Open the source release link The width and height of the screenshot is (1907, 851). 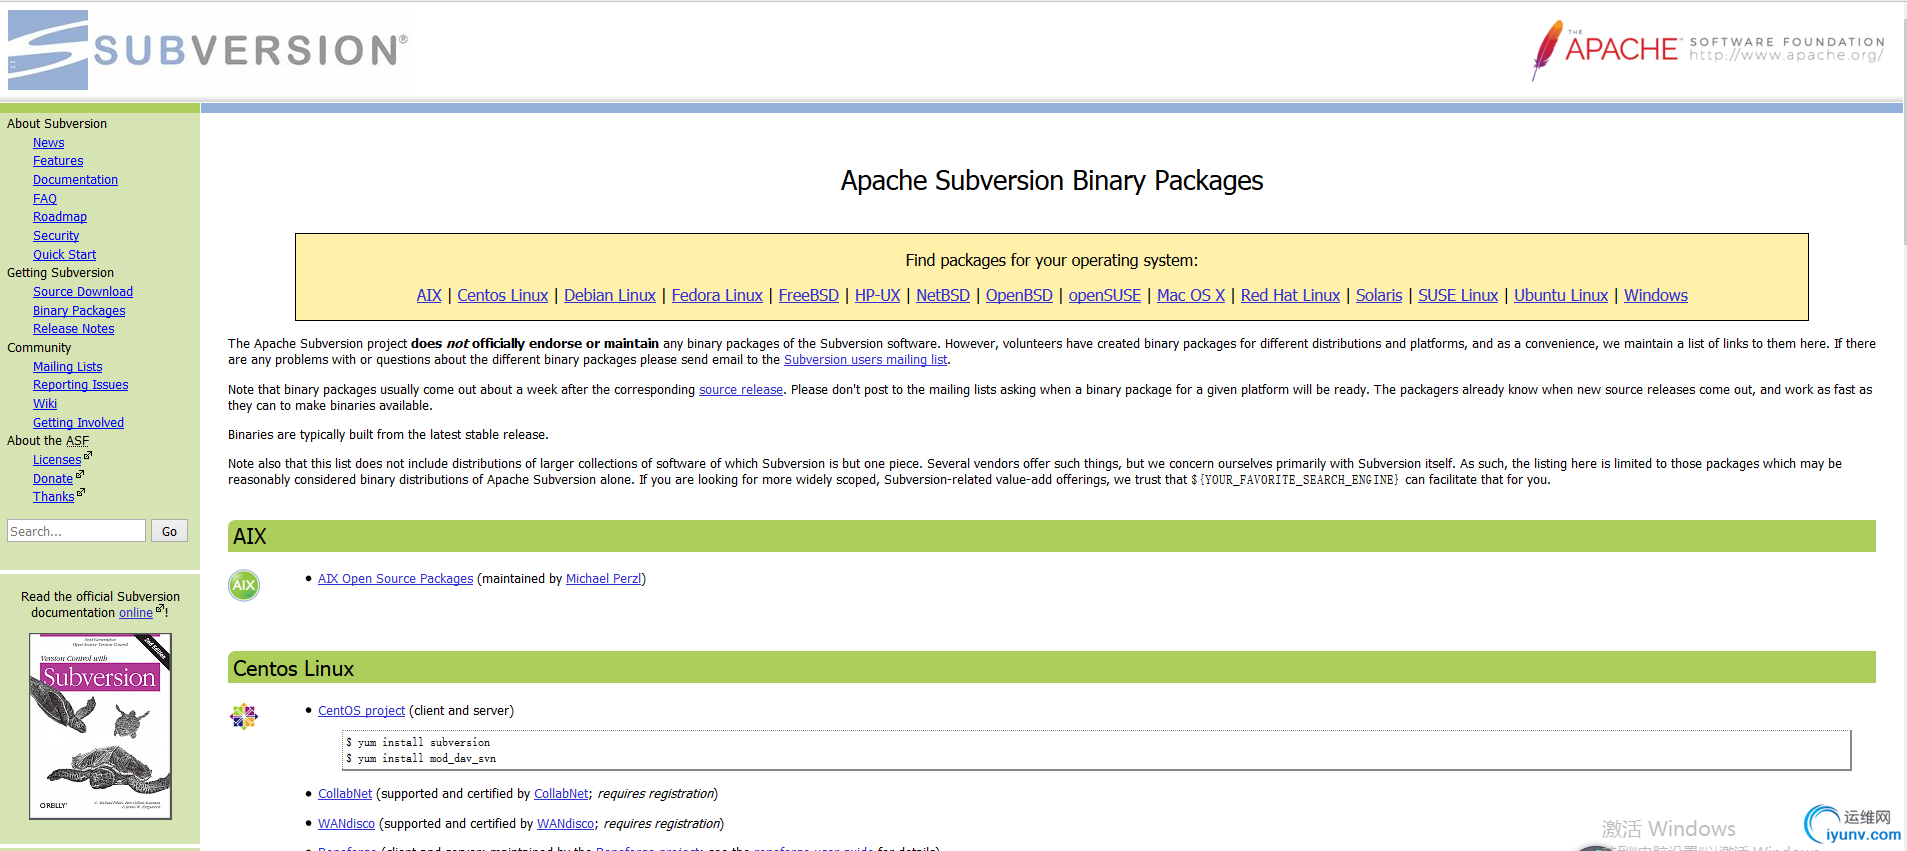[x=741, y=390]
